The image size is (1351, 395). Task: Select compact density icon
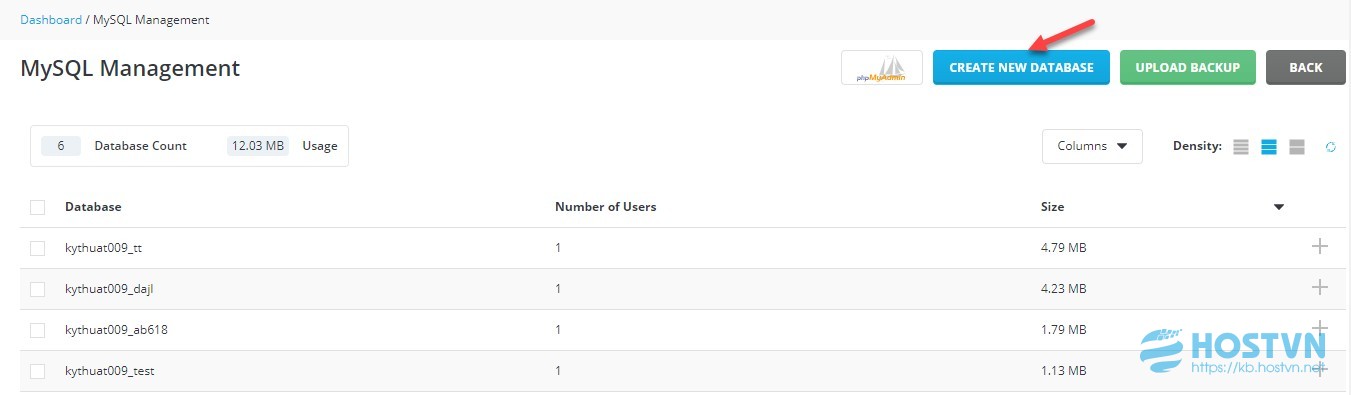pyautogui.click(x=1241, y=147)
